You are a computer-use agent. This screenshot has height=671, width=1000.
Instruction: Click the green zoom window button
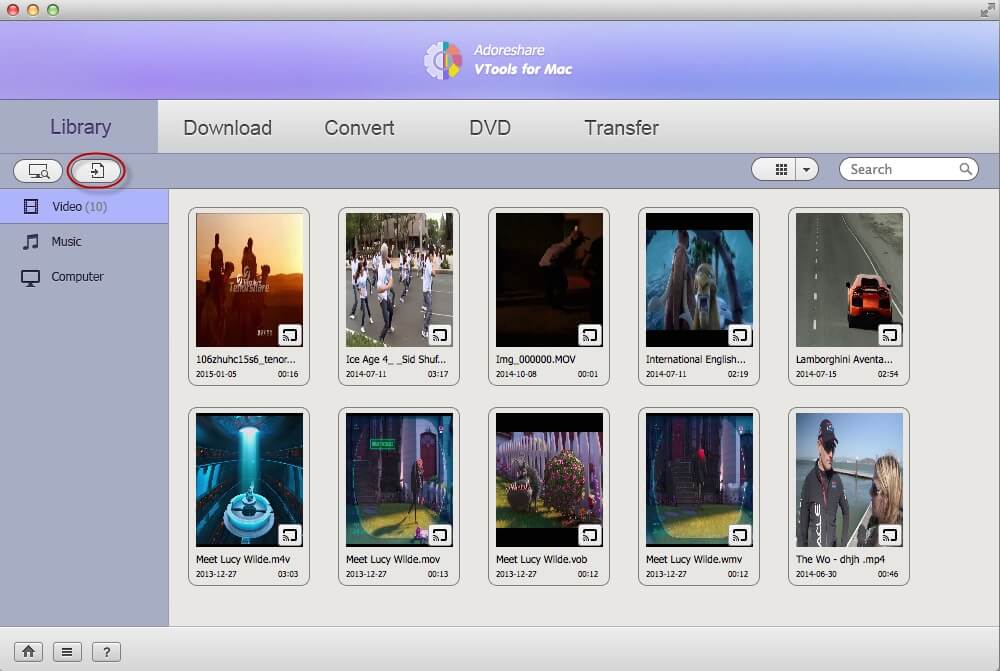click(x=53, y=10)
